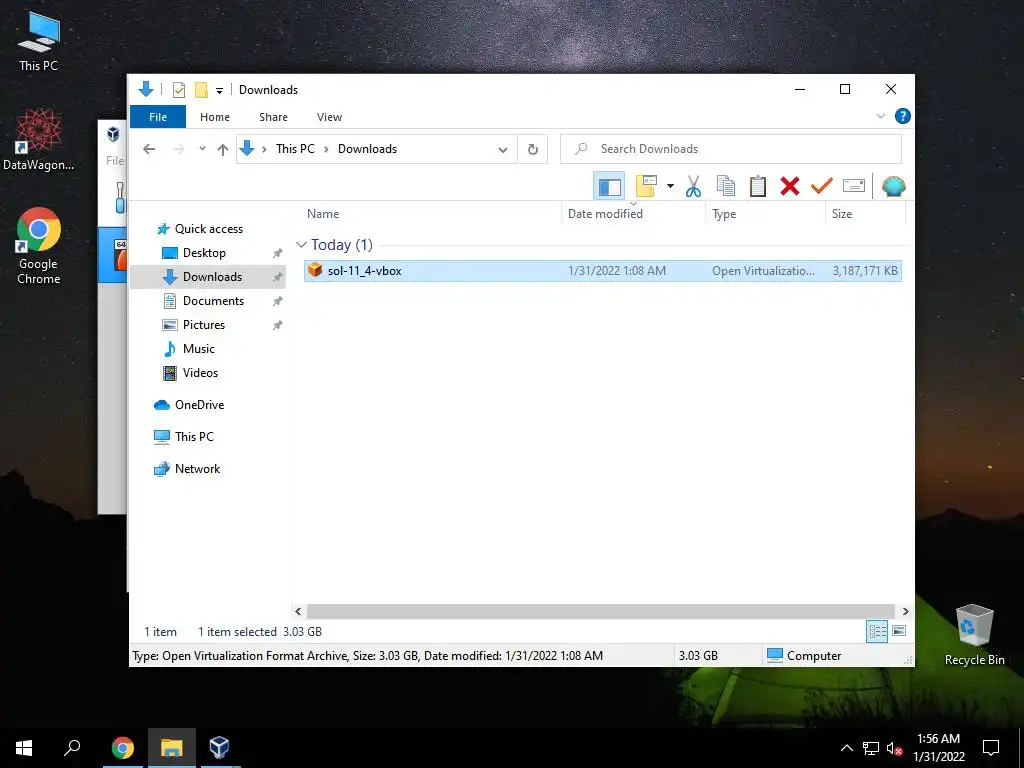Switch to Details view layout icon
Image resolution: width=1024 pixels, height=768 pixels.
click(877, 631)
